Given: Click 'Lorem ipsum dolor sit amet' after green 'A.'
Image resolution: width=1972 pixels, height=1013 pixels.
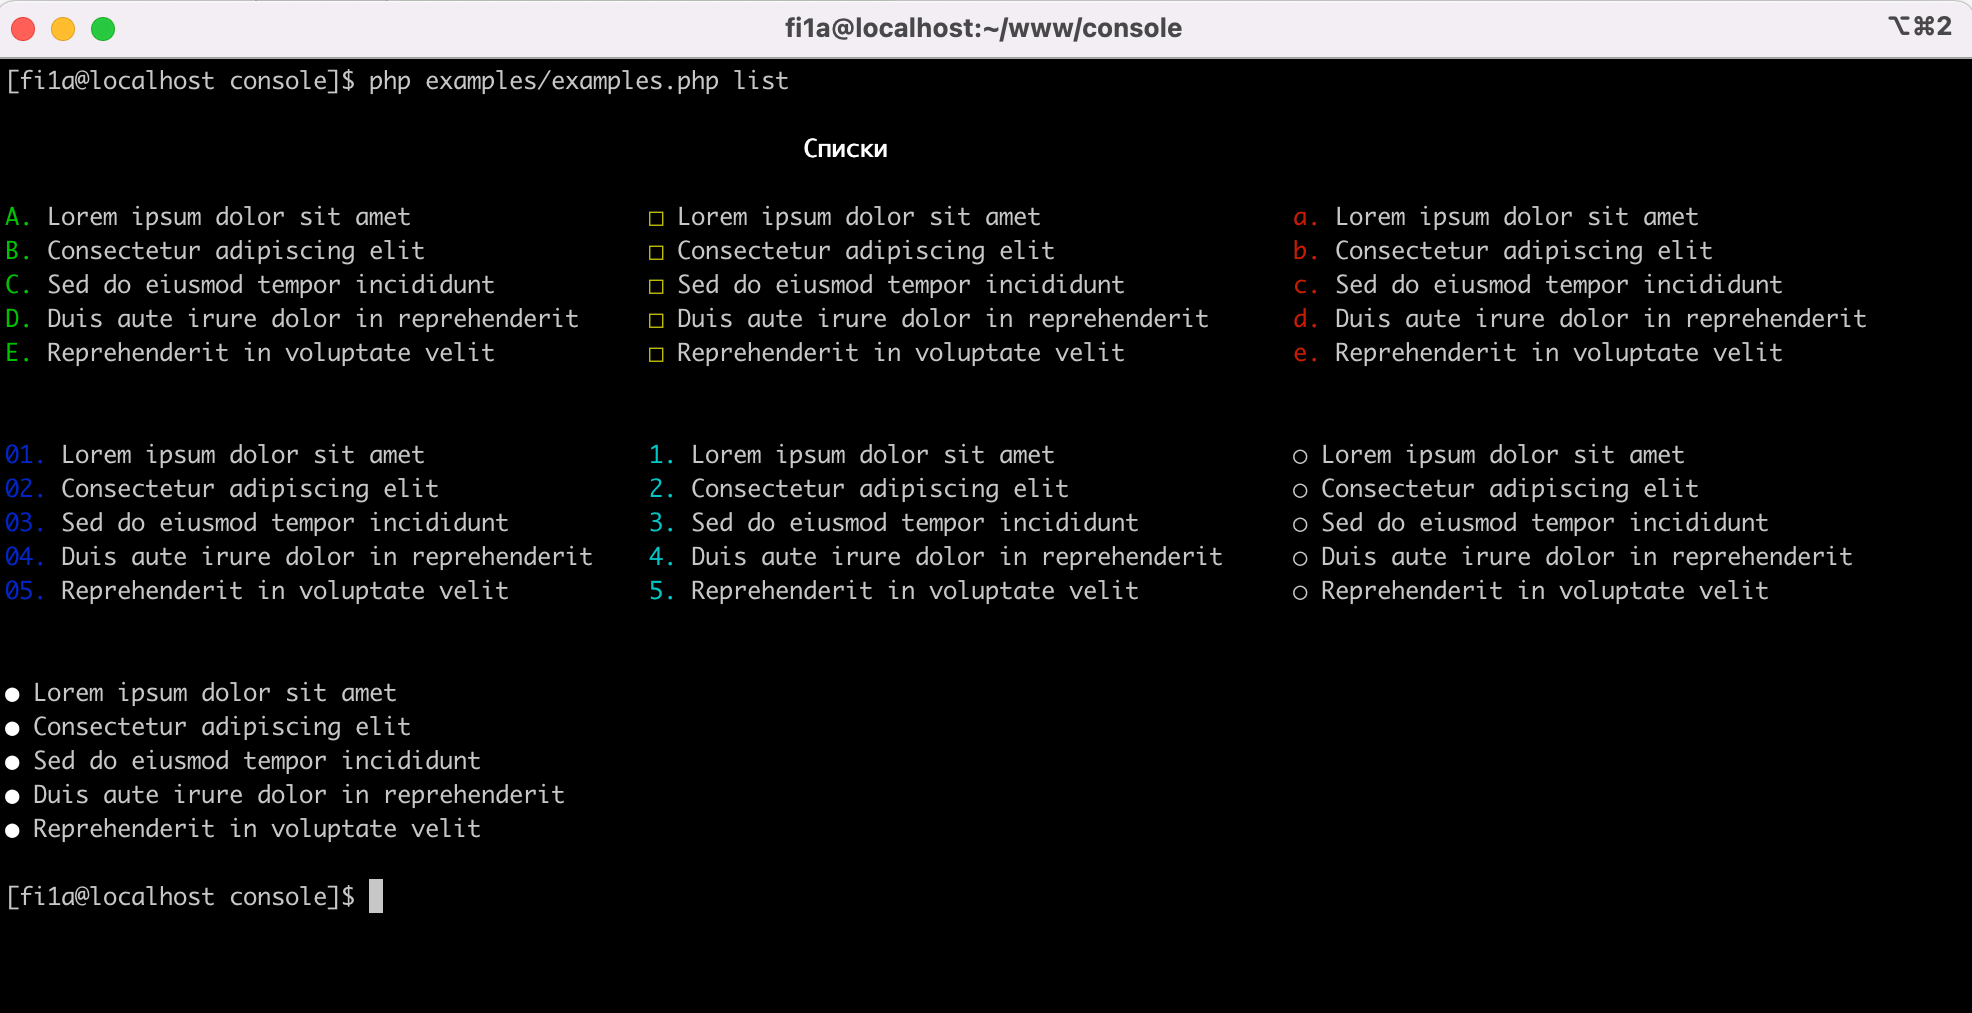Looking at the screenshot, I should coord(229,217).
